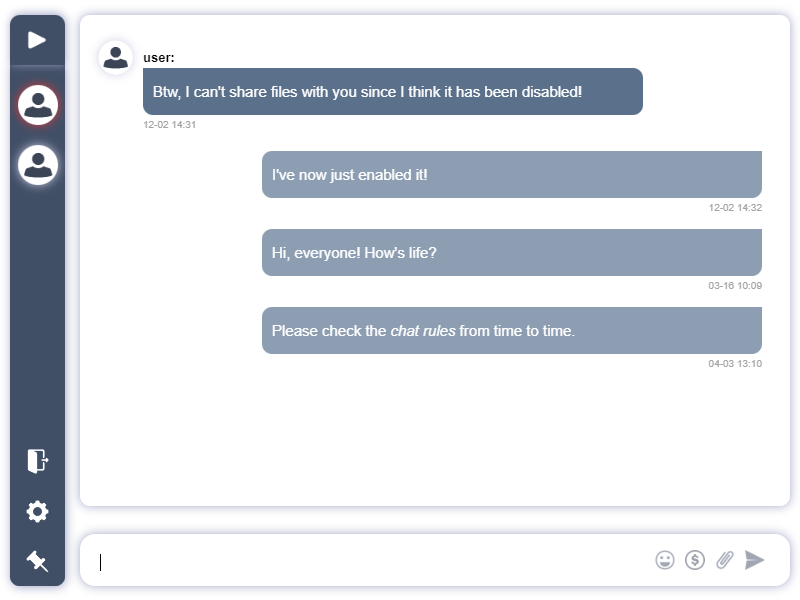The height and width of the screenshot is (600, 800).
Task: Click the dollar payment icon
Action: [x=696, y=560]
